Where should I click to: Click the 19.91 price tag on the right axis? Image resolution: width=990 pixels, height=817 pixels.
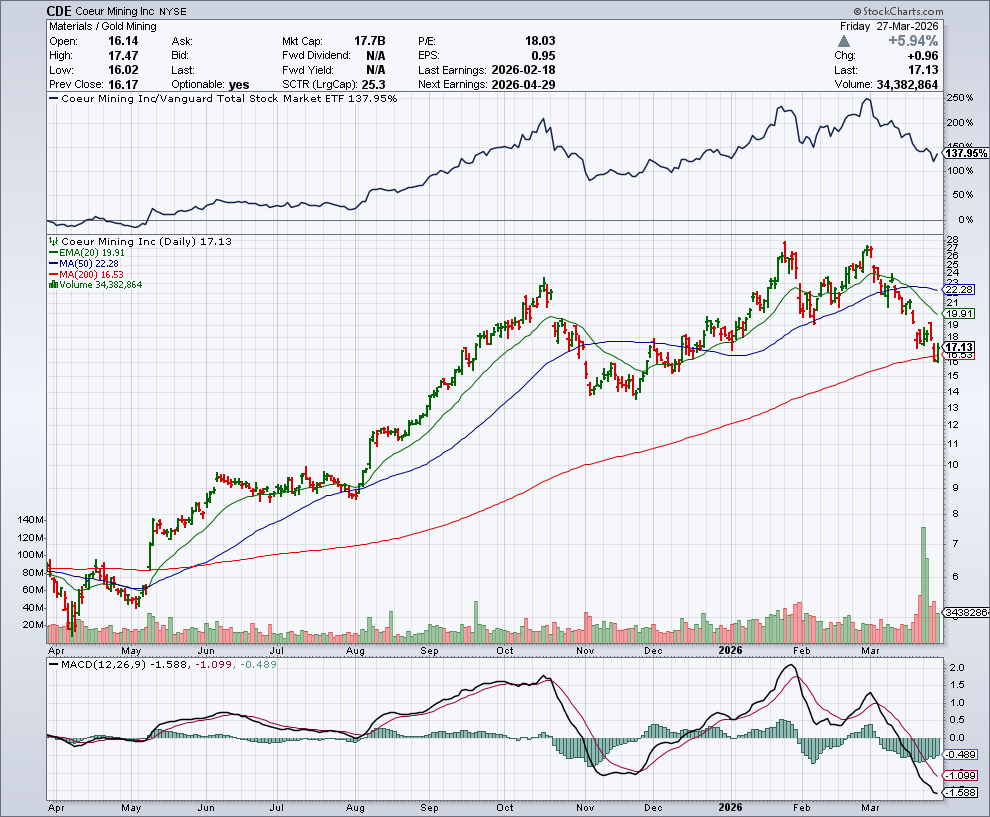click(x=959, y=314)
